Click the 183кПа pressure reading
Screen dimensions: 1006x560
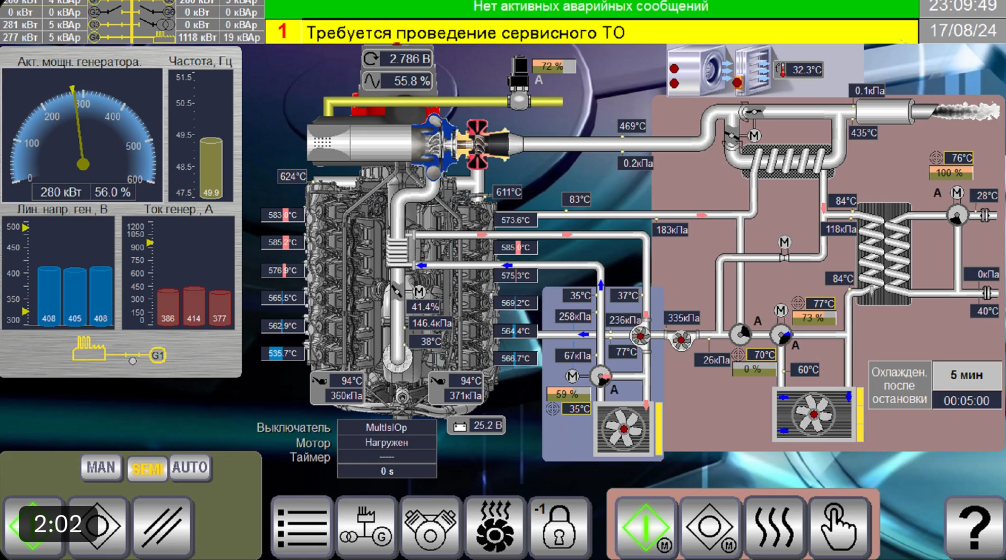click(x=671, y=230)
